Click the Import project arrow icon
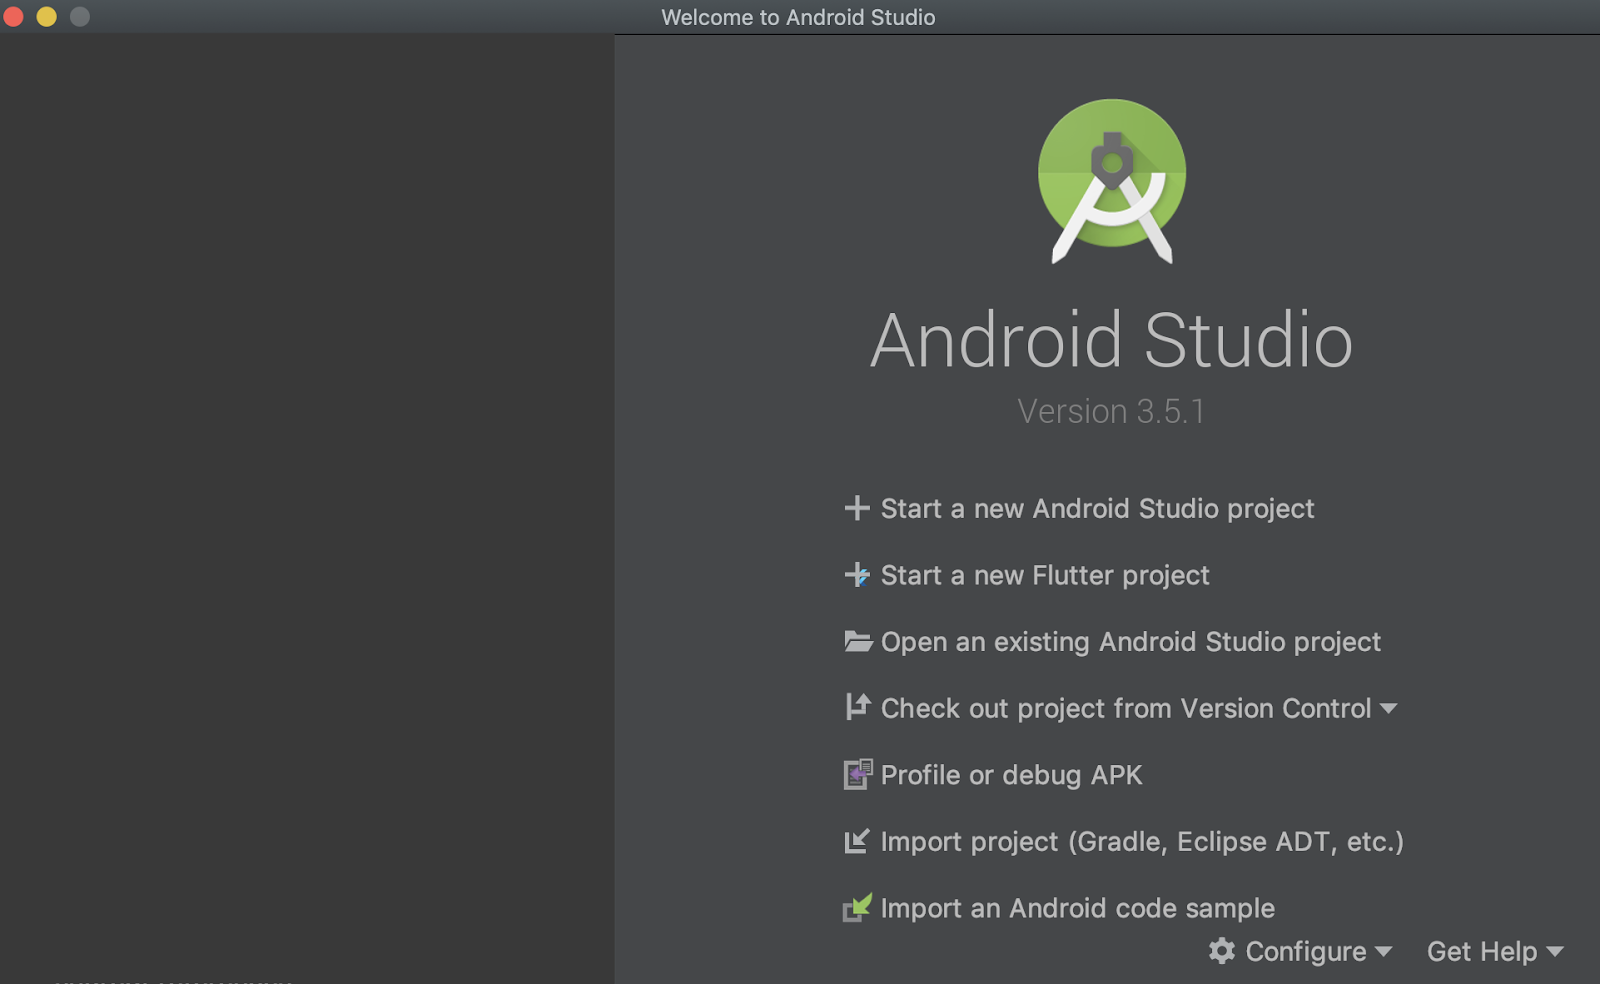Viewport: 1600px width, 984px height. tap(857, 841)
